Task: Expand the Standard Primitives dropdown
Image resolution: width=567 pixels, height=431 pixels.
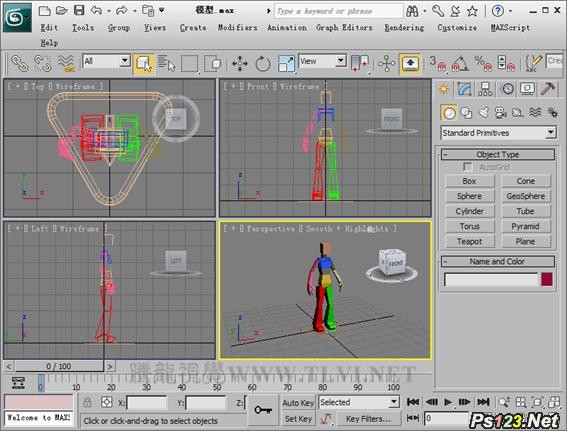Action: (x=550, y=133)
